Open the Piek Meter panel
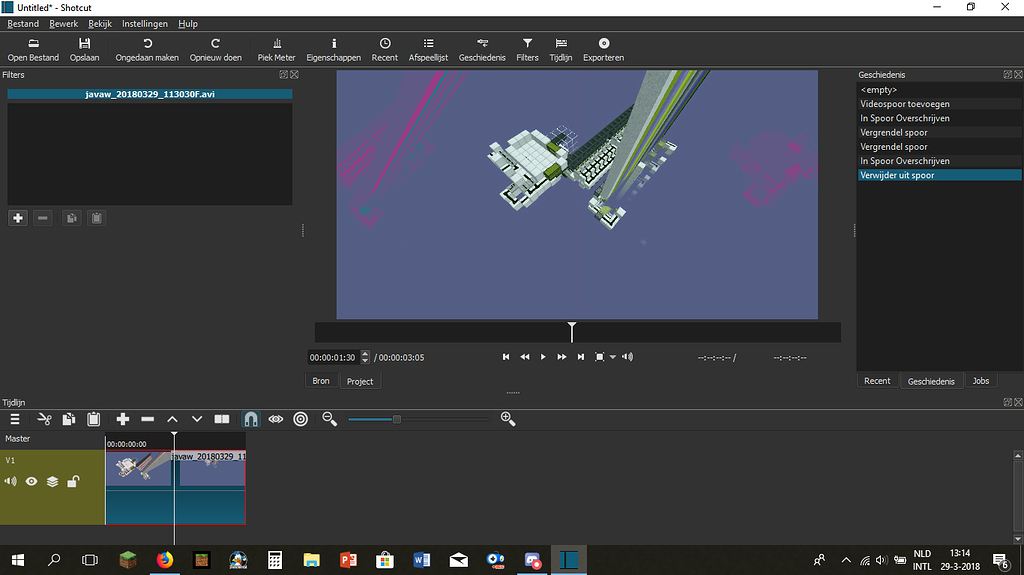1024x575 pixels. click(x=276, y=50)
